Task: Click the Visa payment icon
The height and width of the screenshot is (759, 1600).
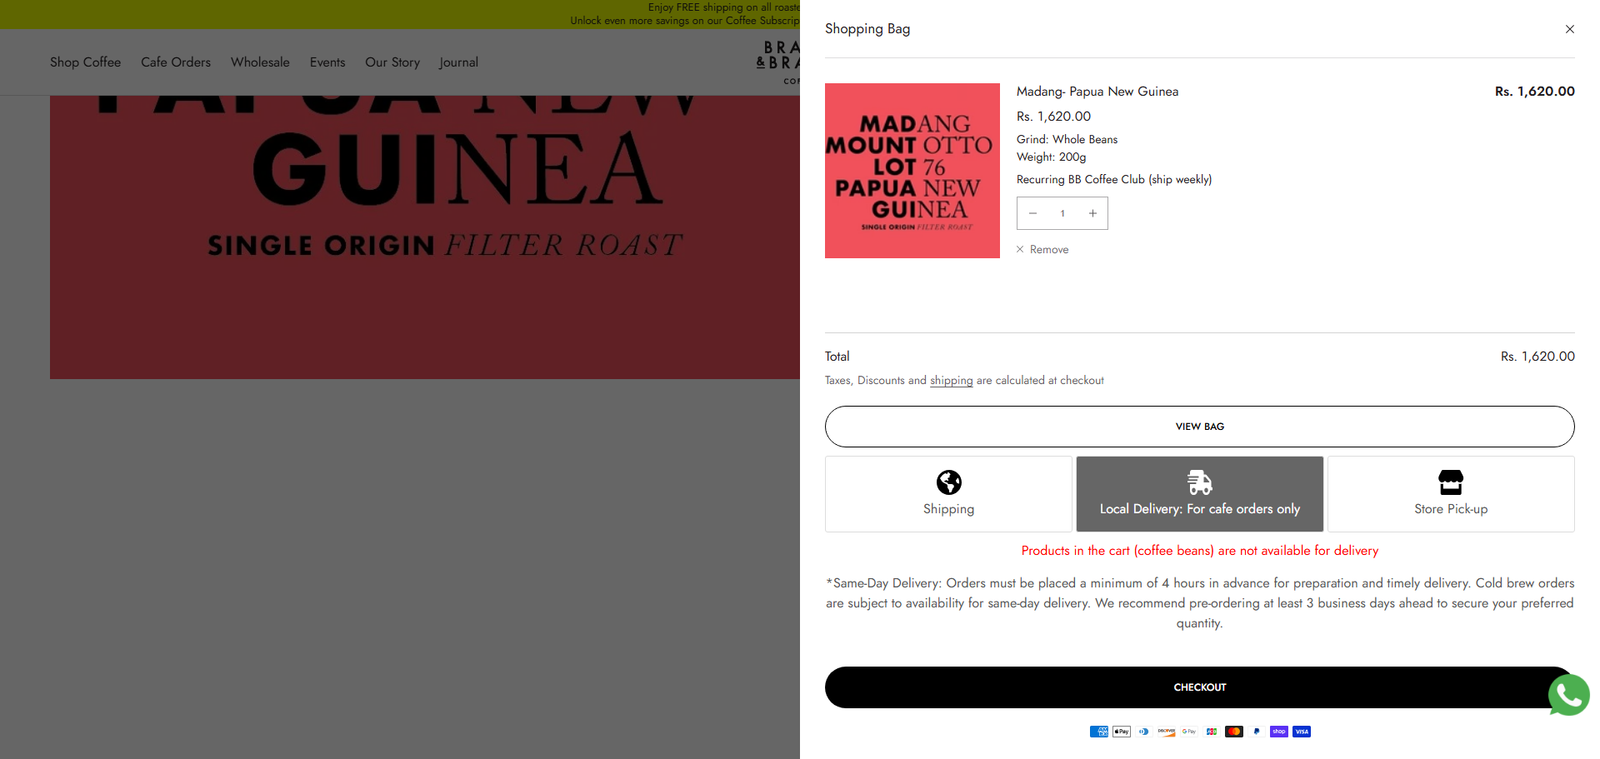Action: click(x=1301, y=732)
